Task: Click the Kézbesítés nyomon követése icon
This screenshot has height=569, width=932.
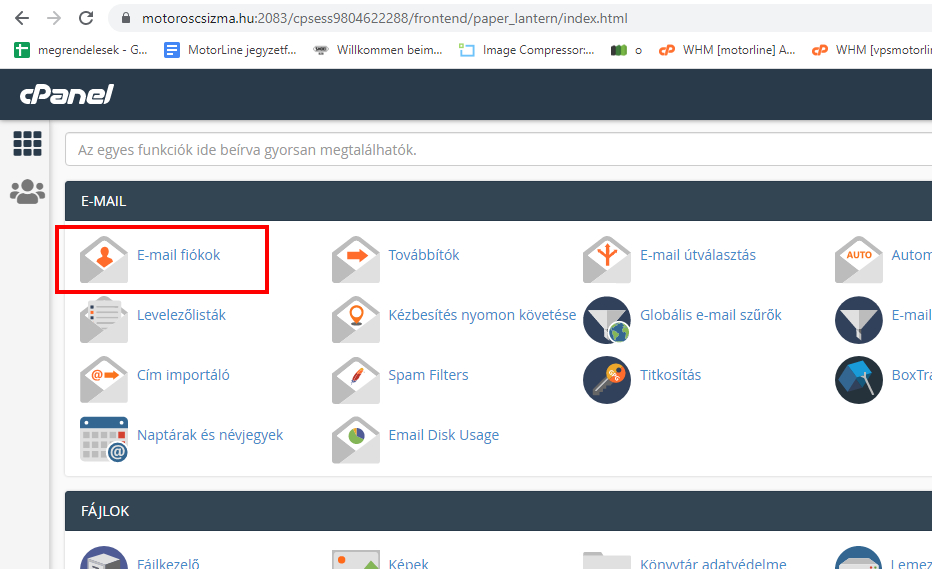Action: pos(356,319)
